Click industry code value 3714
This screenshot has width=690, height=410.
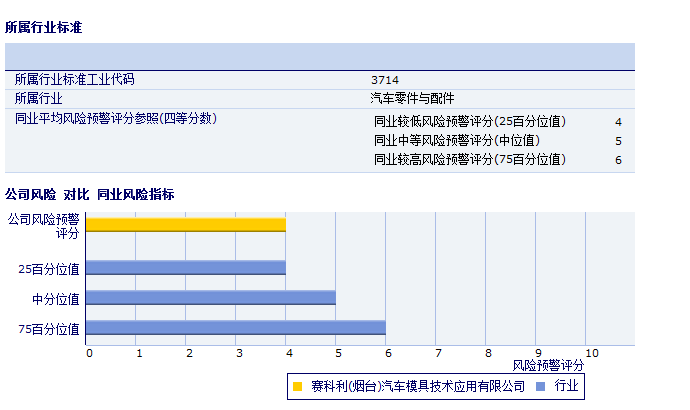tap(384, 79)
